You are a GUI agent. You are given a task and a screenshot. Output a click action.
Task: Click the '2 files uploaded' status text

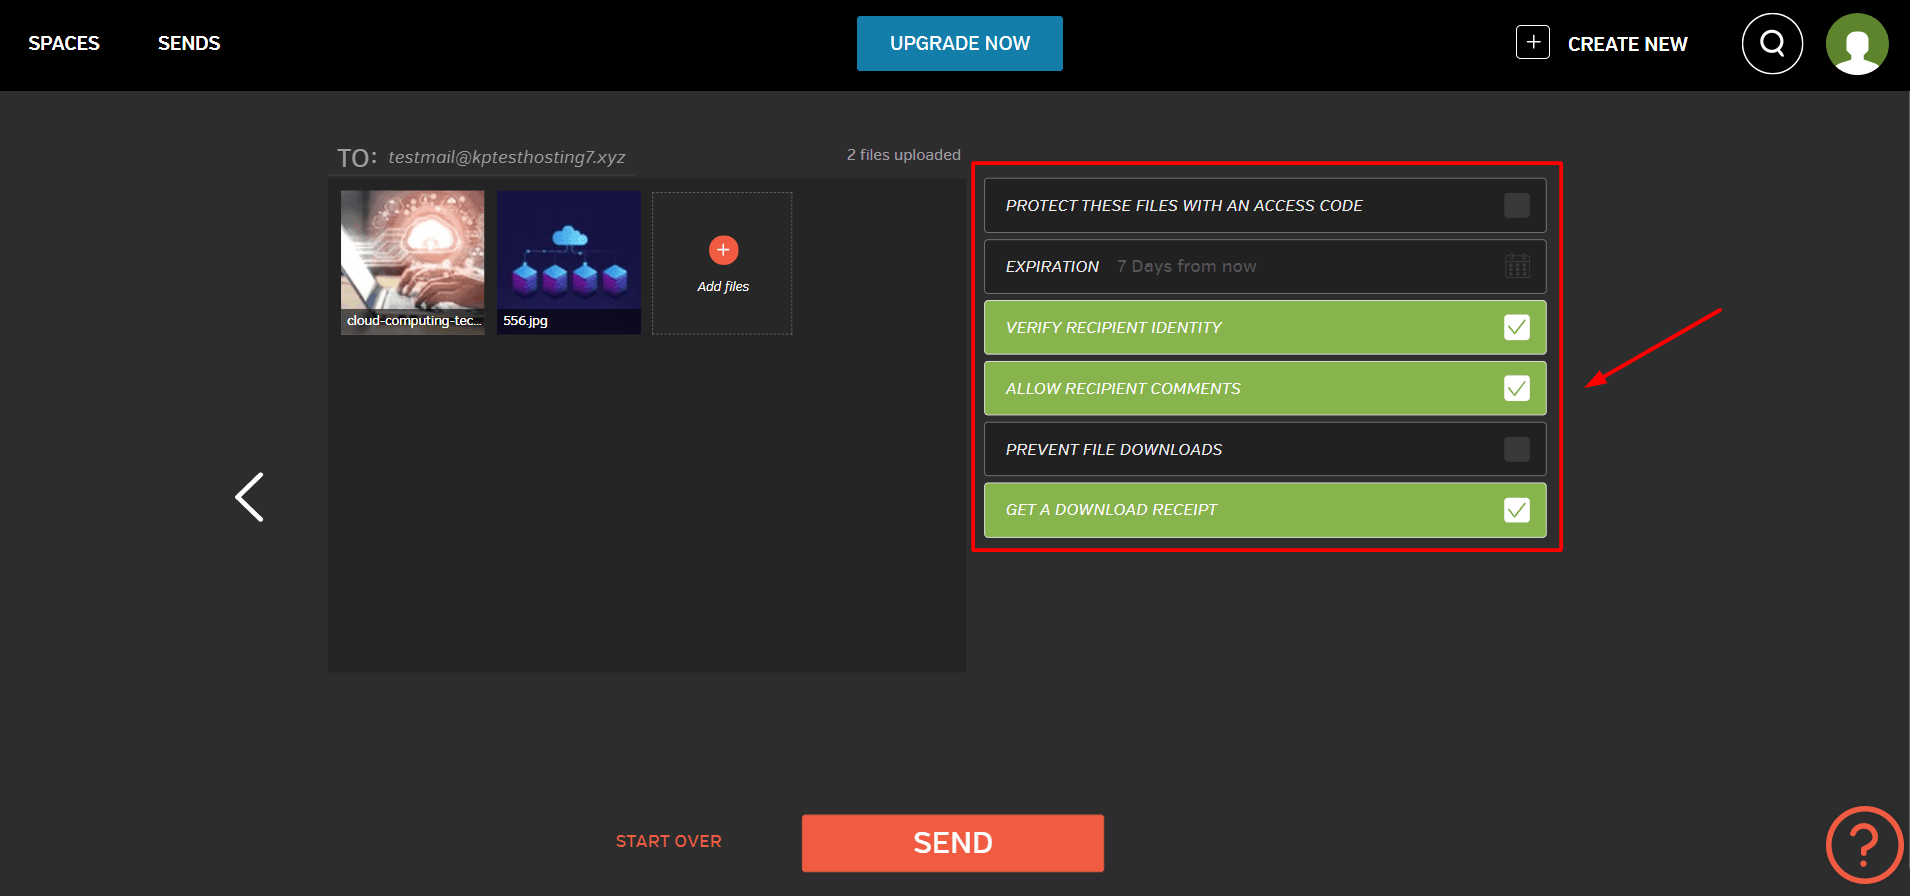point(904,155)
